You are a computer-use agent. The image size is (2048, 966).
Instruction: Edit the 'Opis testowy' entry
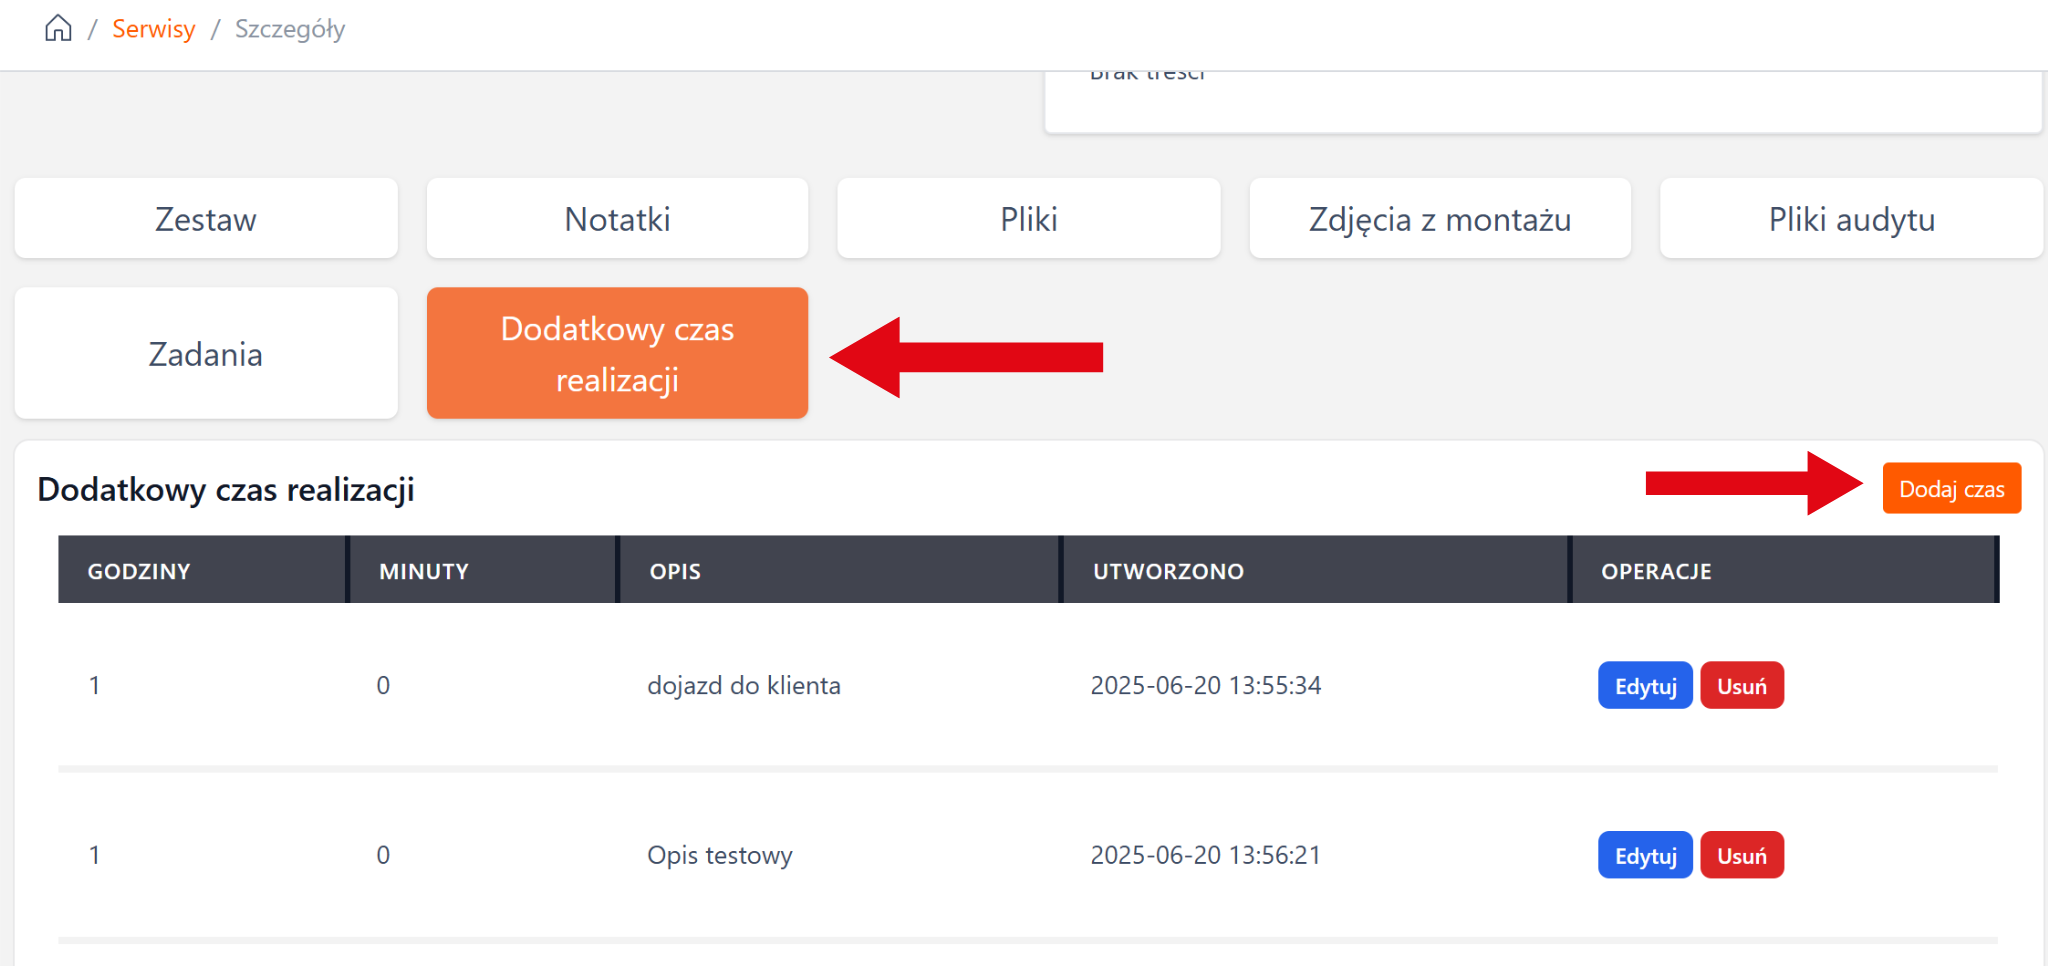[x=1644, y=856]
